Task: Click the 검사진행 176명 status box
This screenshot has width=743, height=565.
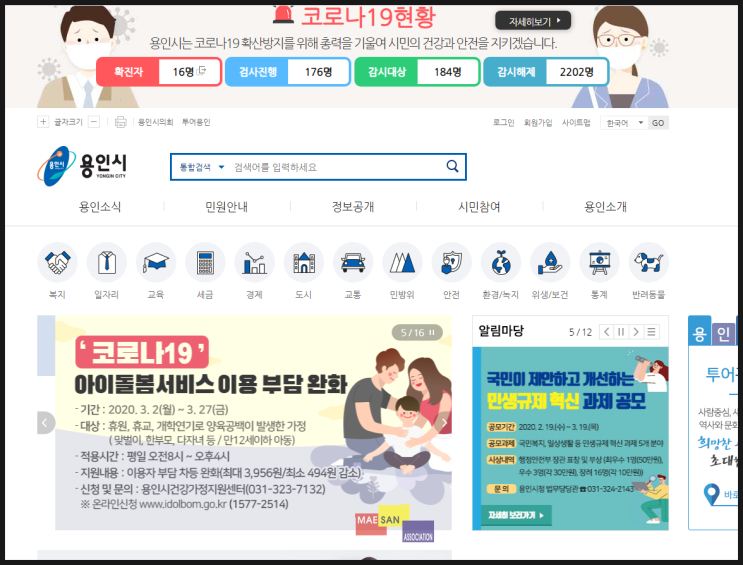Action: tap(288, 72)
